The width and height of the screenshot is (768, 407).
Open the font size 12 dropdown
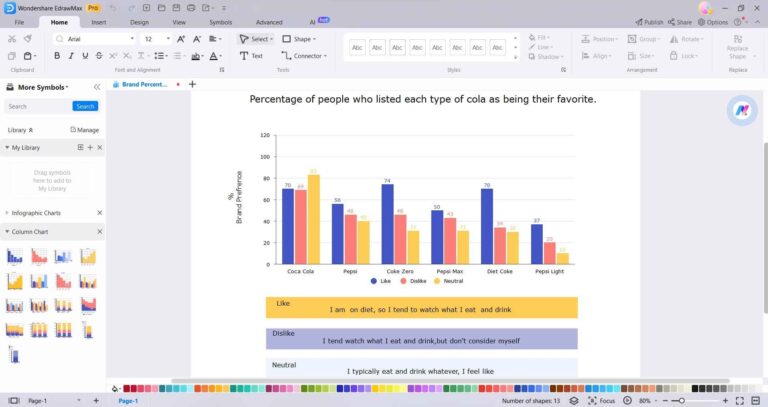coord(168,39)
